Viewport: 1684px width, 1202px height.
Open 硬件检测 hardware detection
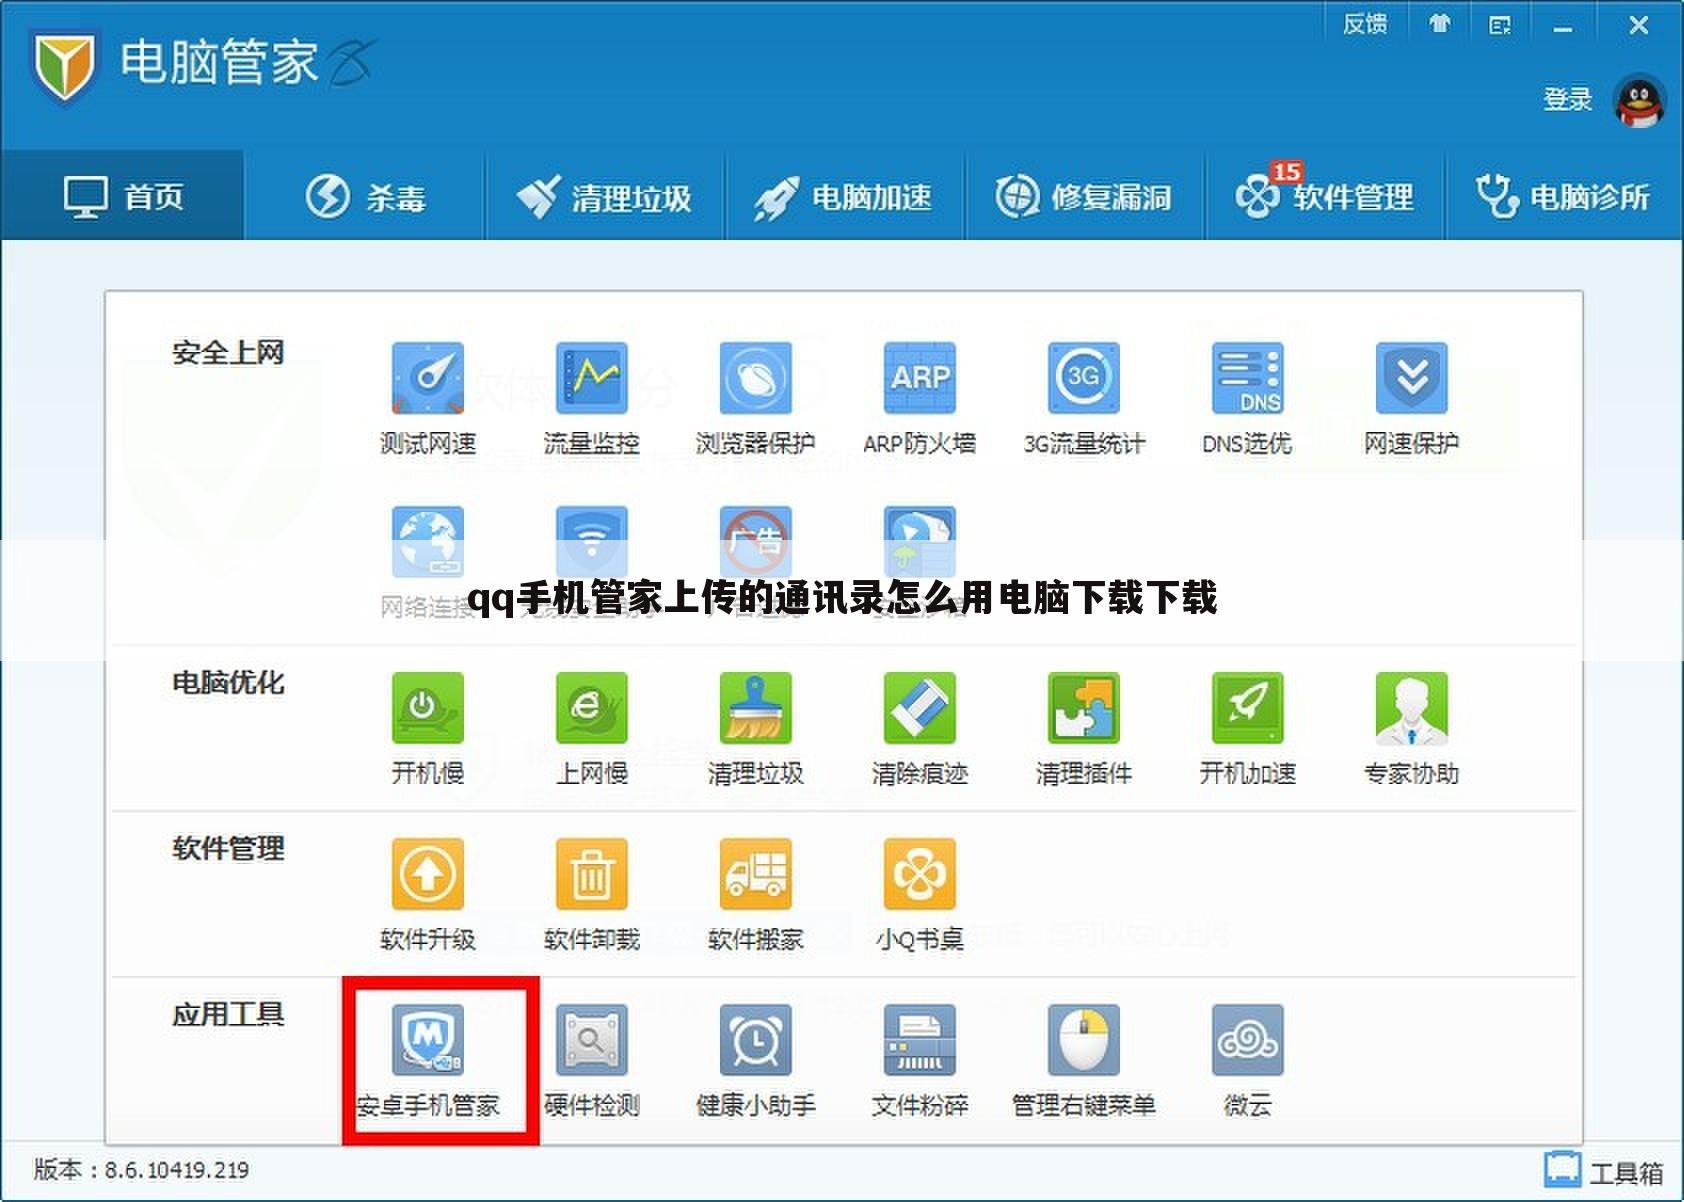tap(591, 1061)
